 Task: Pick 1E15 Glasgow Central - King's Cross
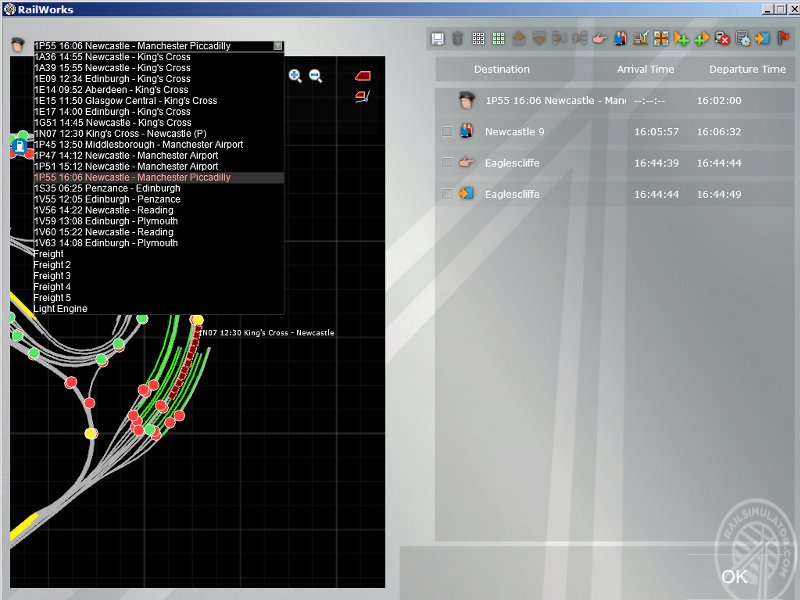[125, 101]
